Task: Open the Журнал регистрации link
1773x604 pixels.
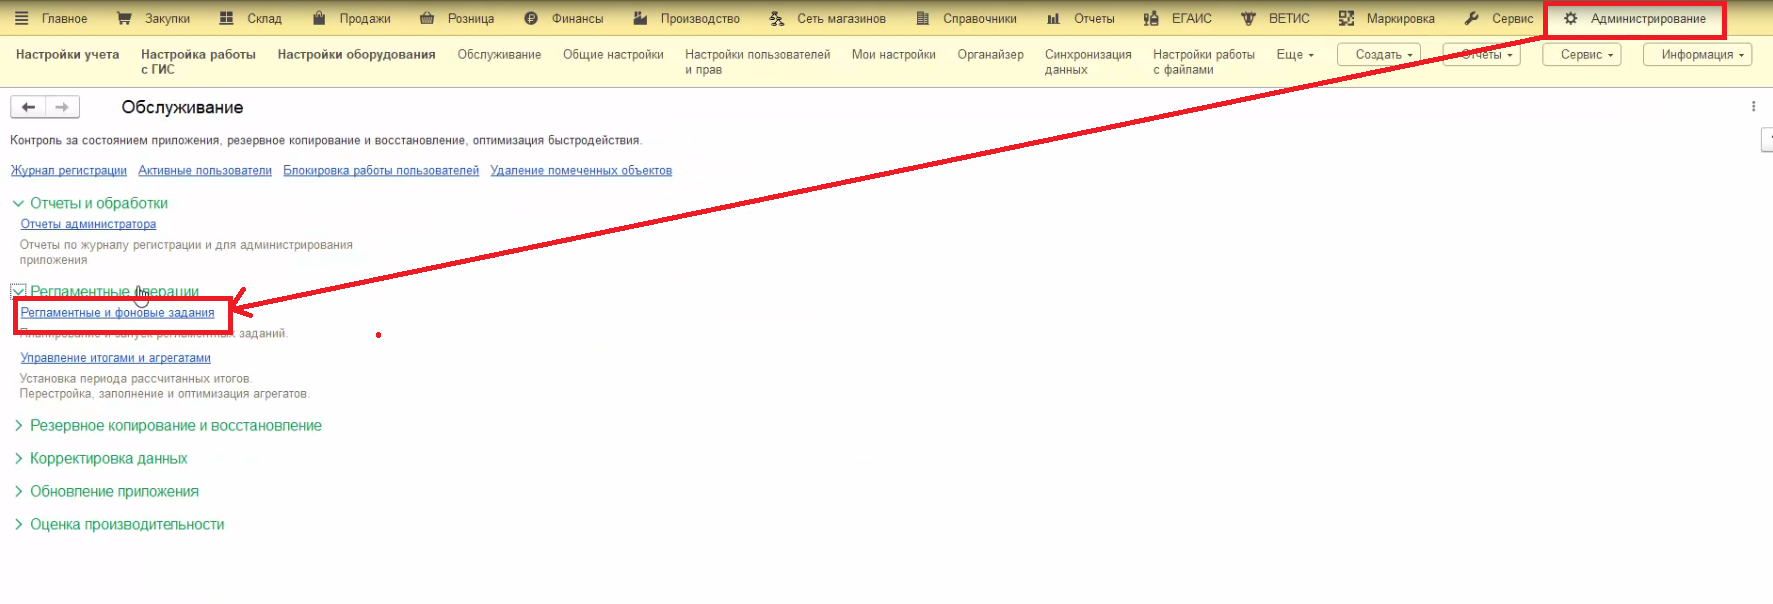Action: [69, 171]
